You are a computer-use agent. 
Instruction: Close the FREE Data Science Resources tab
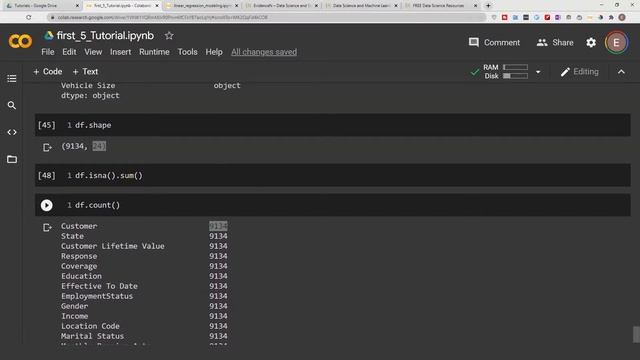[x=476, y=6]
